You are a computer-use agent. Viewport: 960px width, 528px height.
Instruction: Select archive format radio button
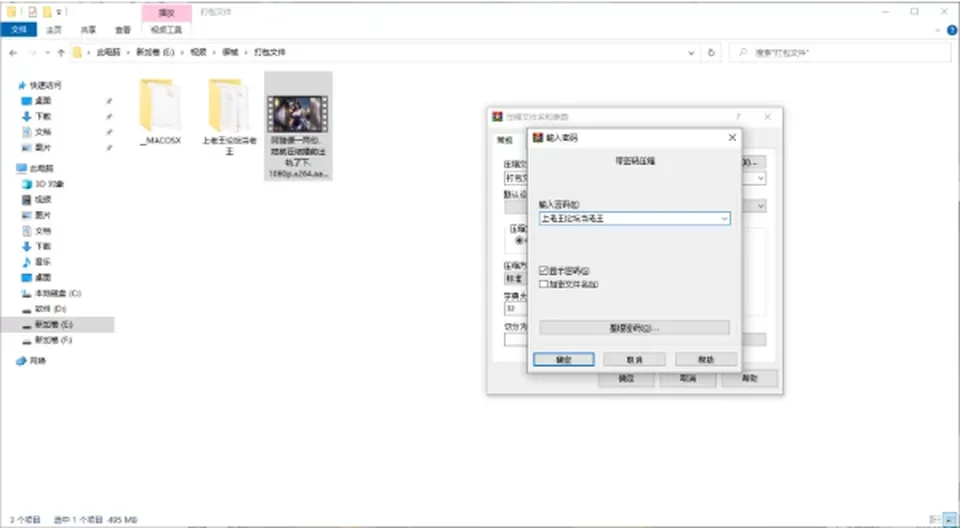click(520, 241)
